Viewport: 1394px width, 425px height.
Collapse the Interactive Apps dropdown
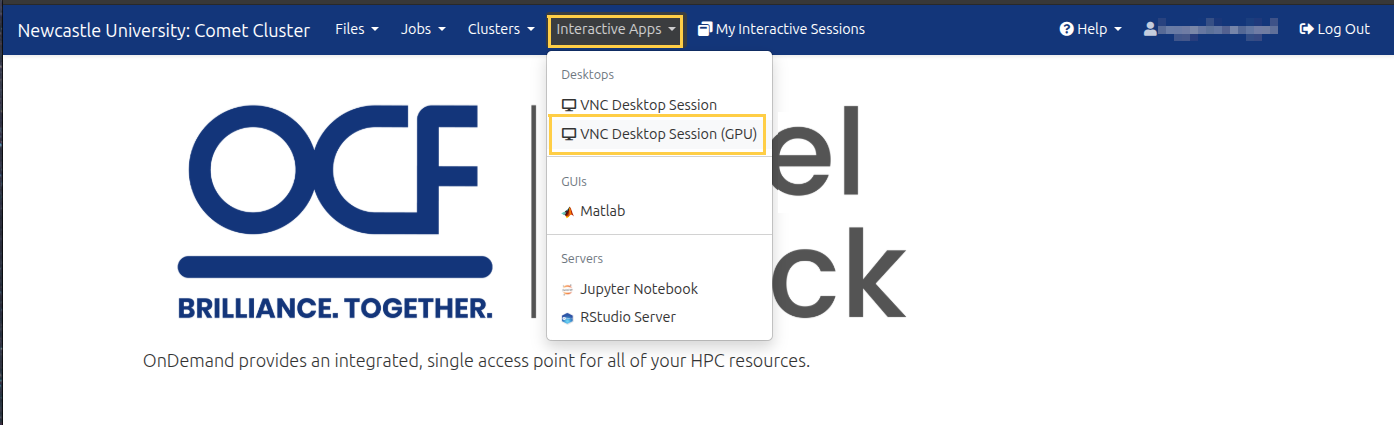[616, 30]
